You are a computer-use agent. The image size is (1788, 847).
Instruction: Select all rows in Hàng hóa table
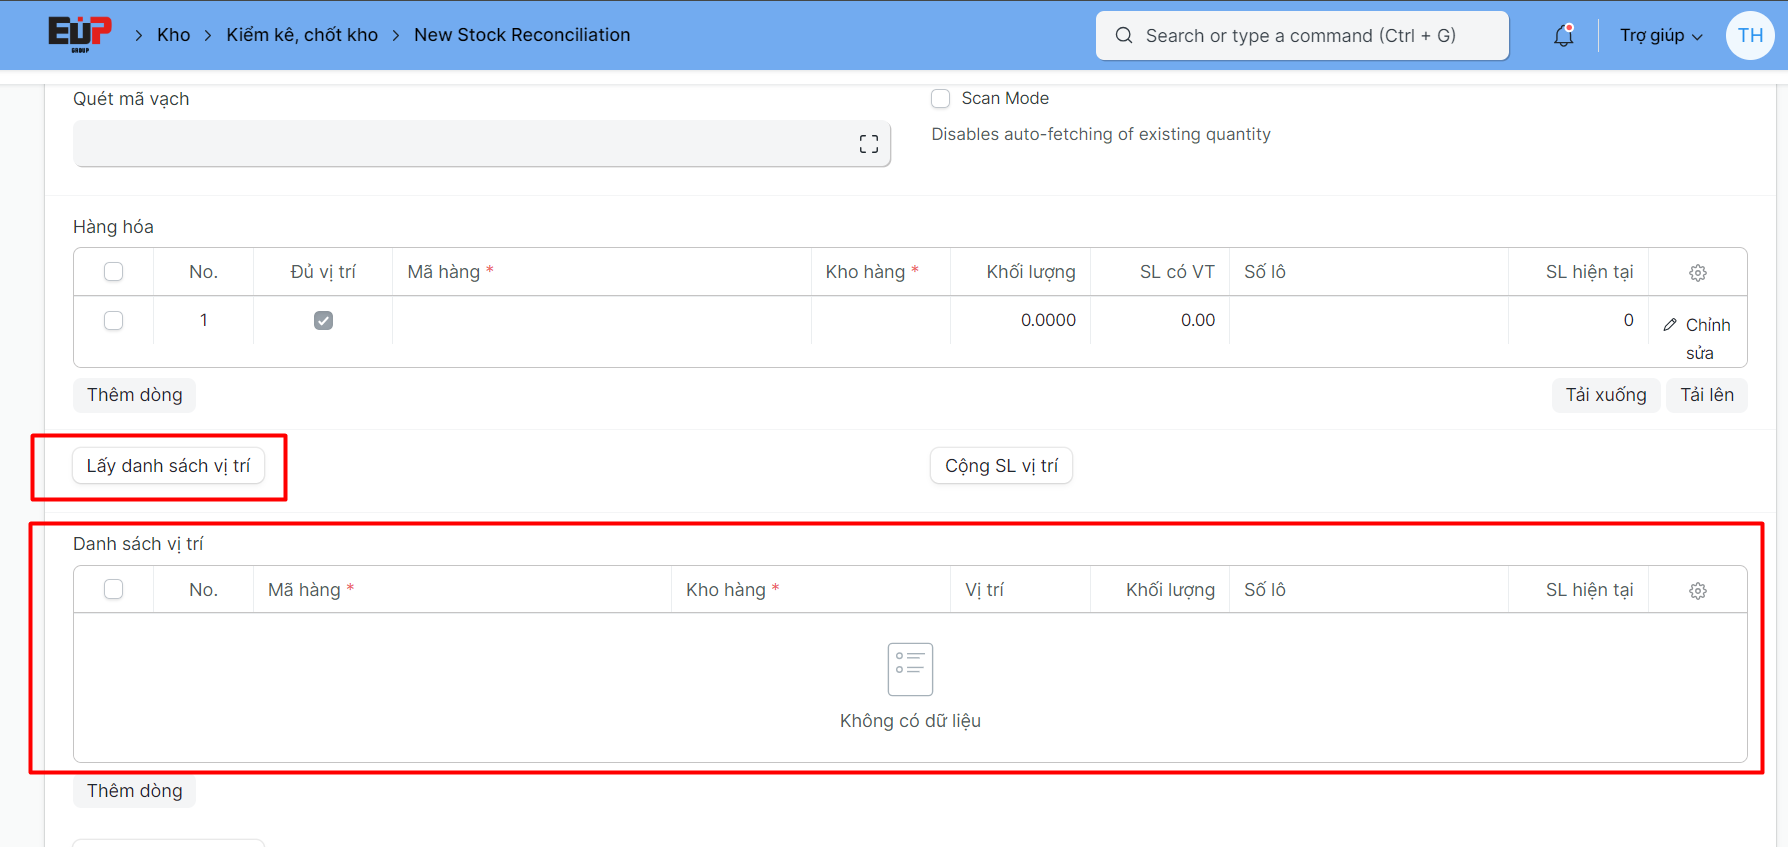coord(114,272)
